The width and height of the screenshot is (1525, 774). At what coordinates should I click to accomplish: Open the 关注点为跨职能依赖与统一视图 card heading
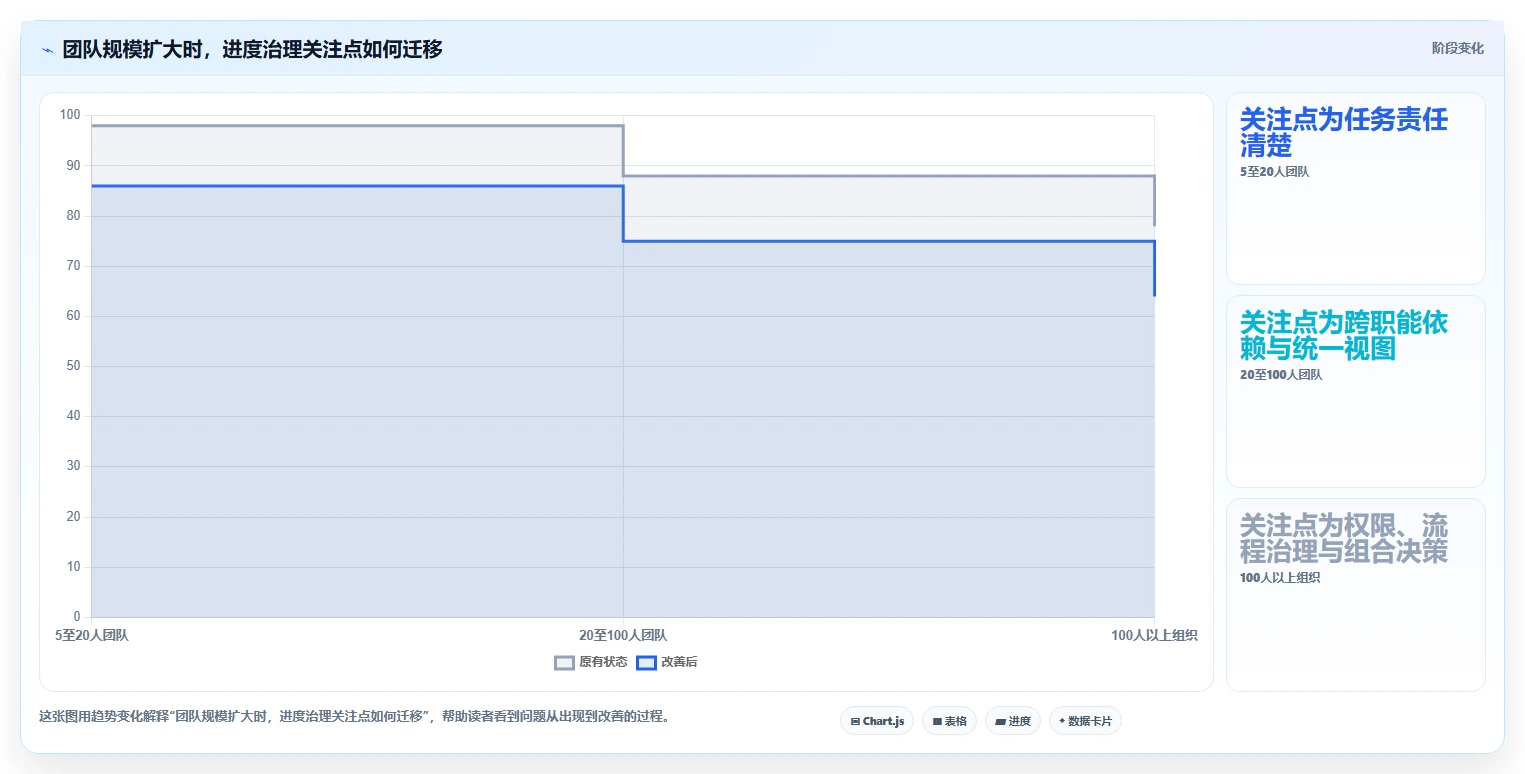pos(1343,336)
